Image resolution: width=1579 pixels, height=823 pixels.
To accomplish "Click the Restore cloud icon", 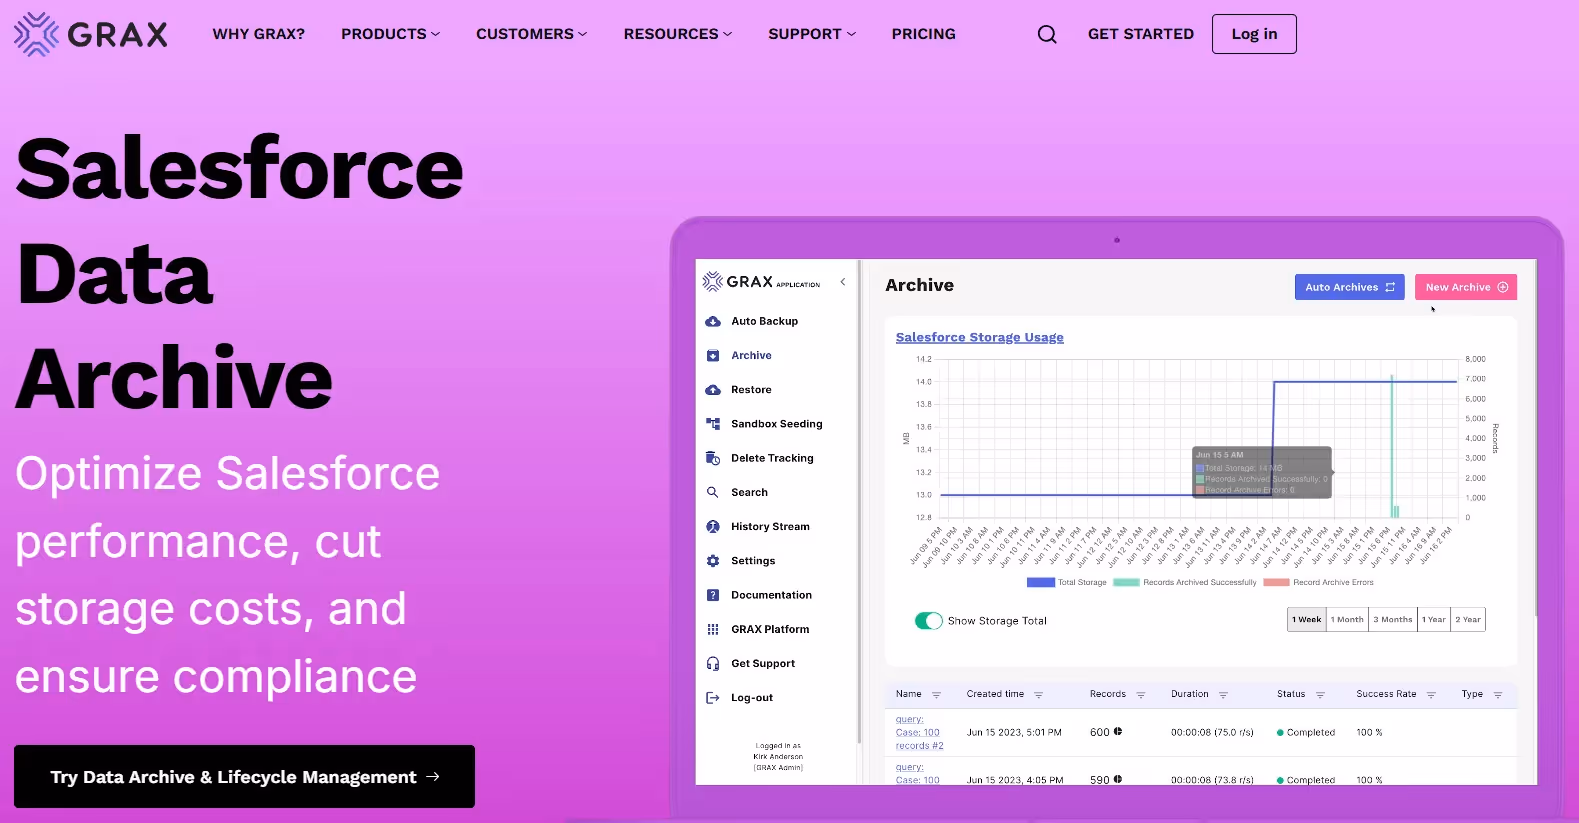I will (x=713, y=390).
